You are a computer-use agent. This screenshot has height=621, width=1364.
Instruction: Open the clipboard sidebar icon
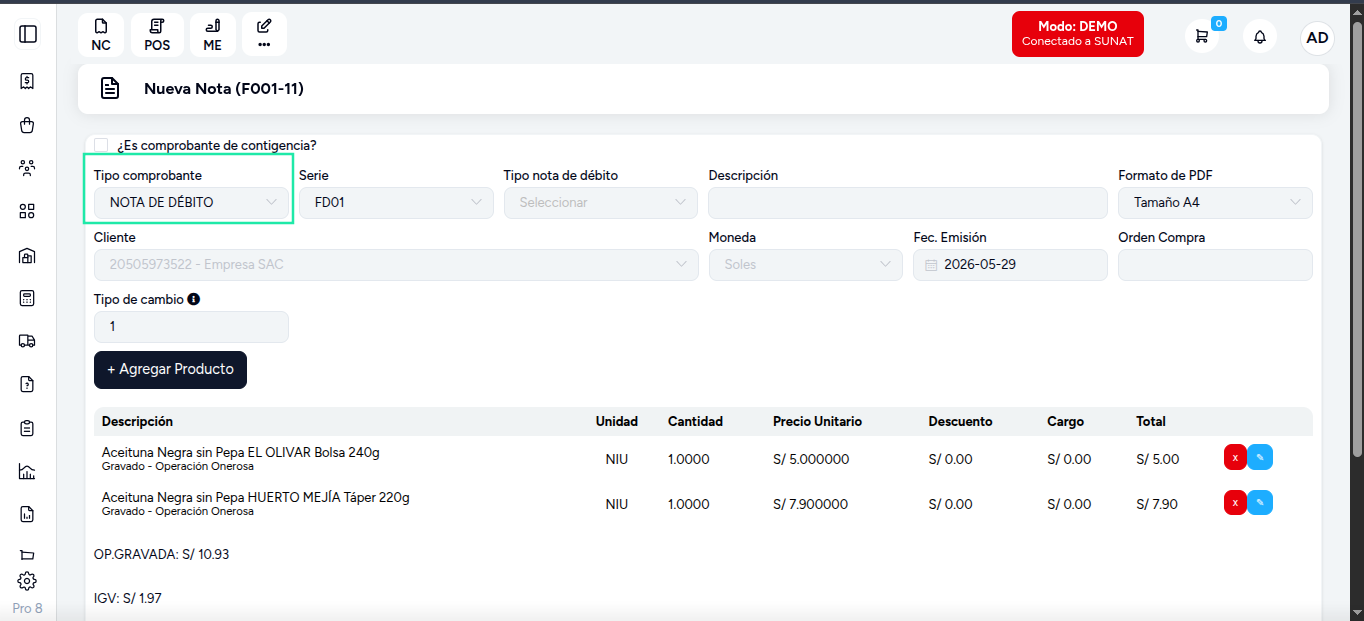(28, 428)
